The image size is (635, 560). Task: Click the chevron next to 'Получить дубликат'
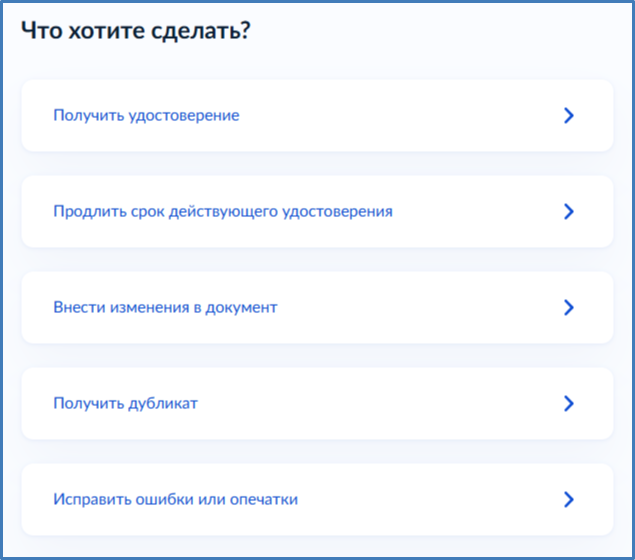coord(568,404)
